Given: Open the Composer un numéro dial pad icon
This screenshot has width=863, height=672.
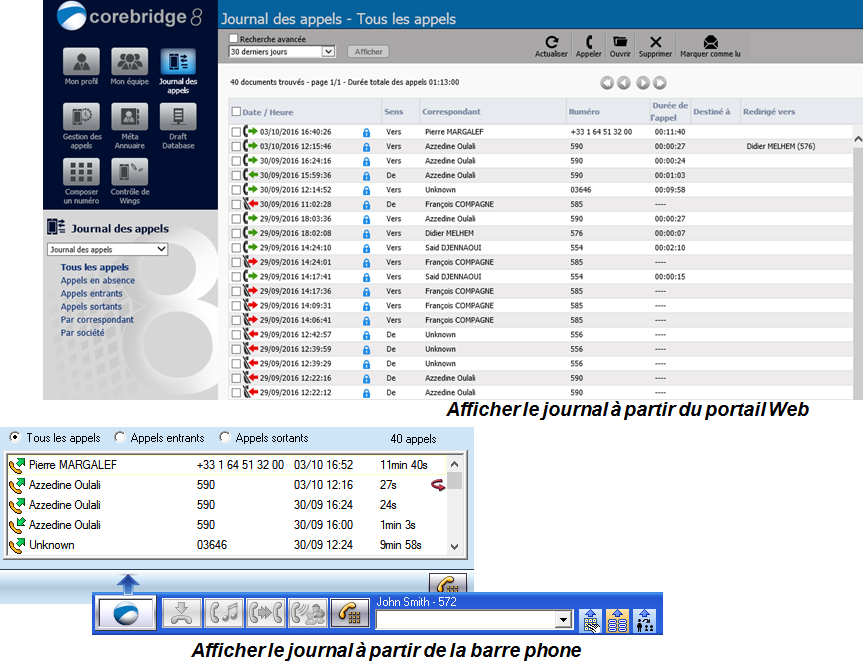Looking at the screenshot, I should (80, 172).
